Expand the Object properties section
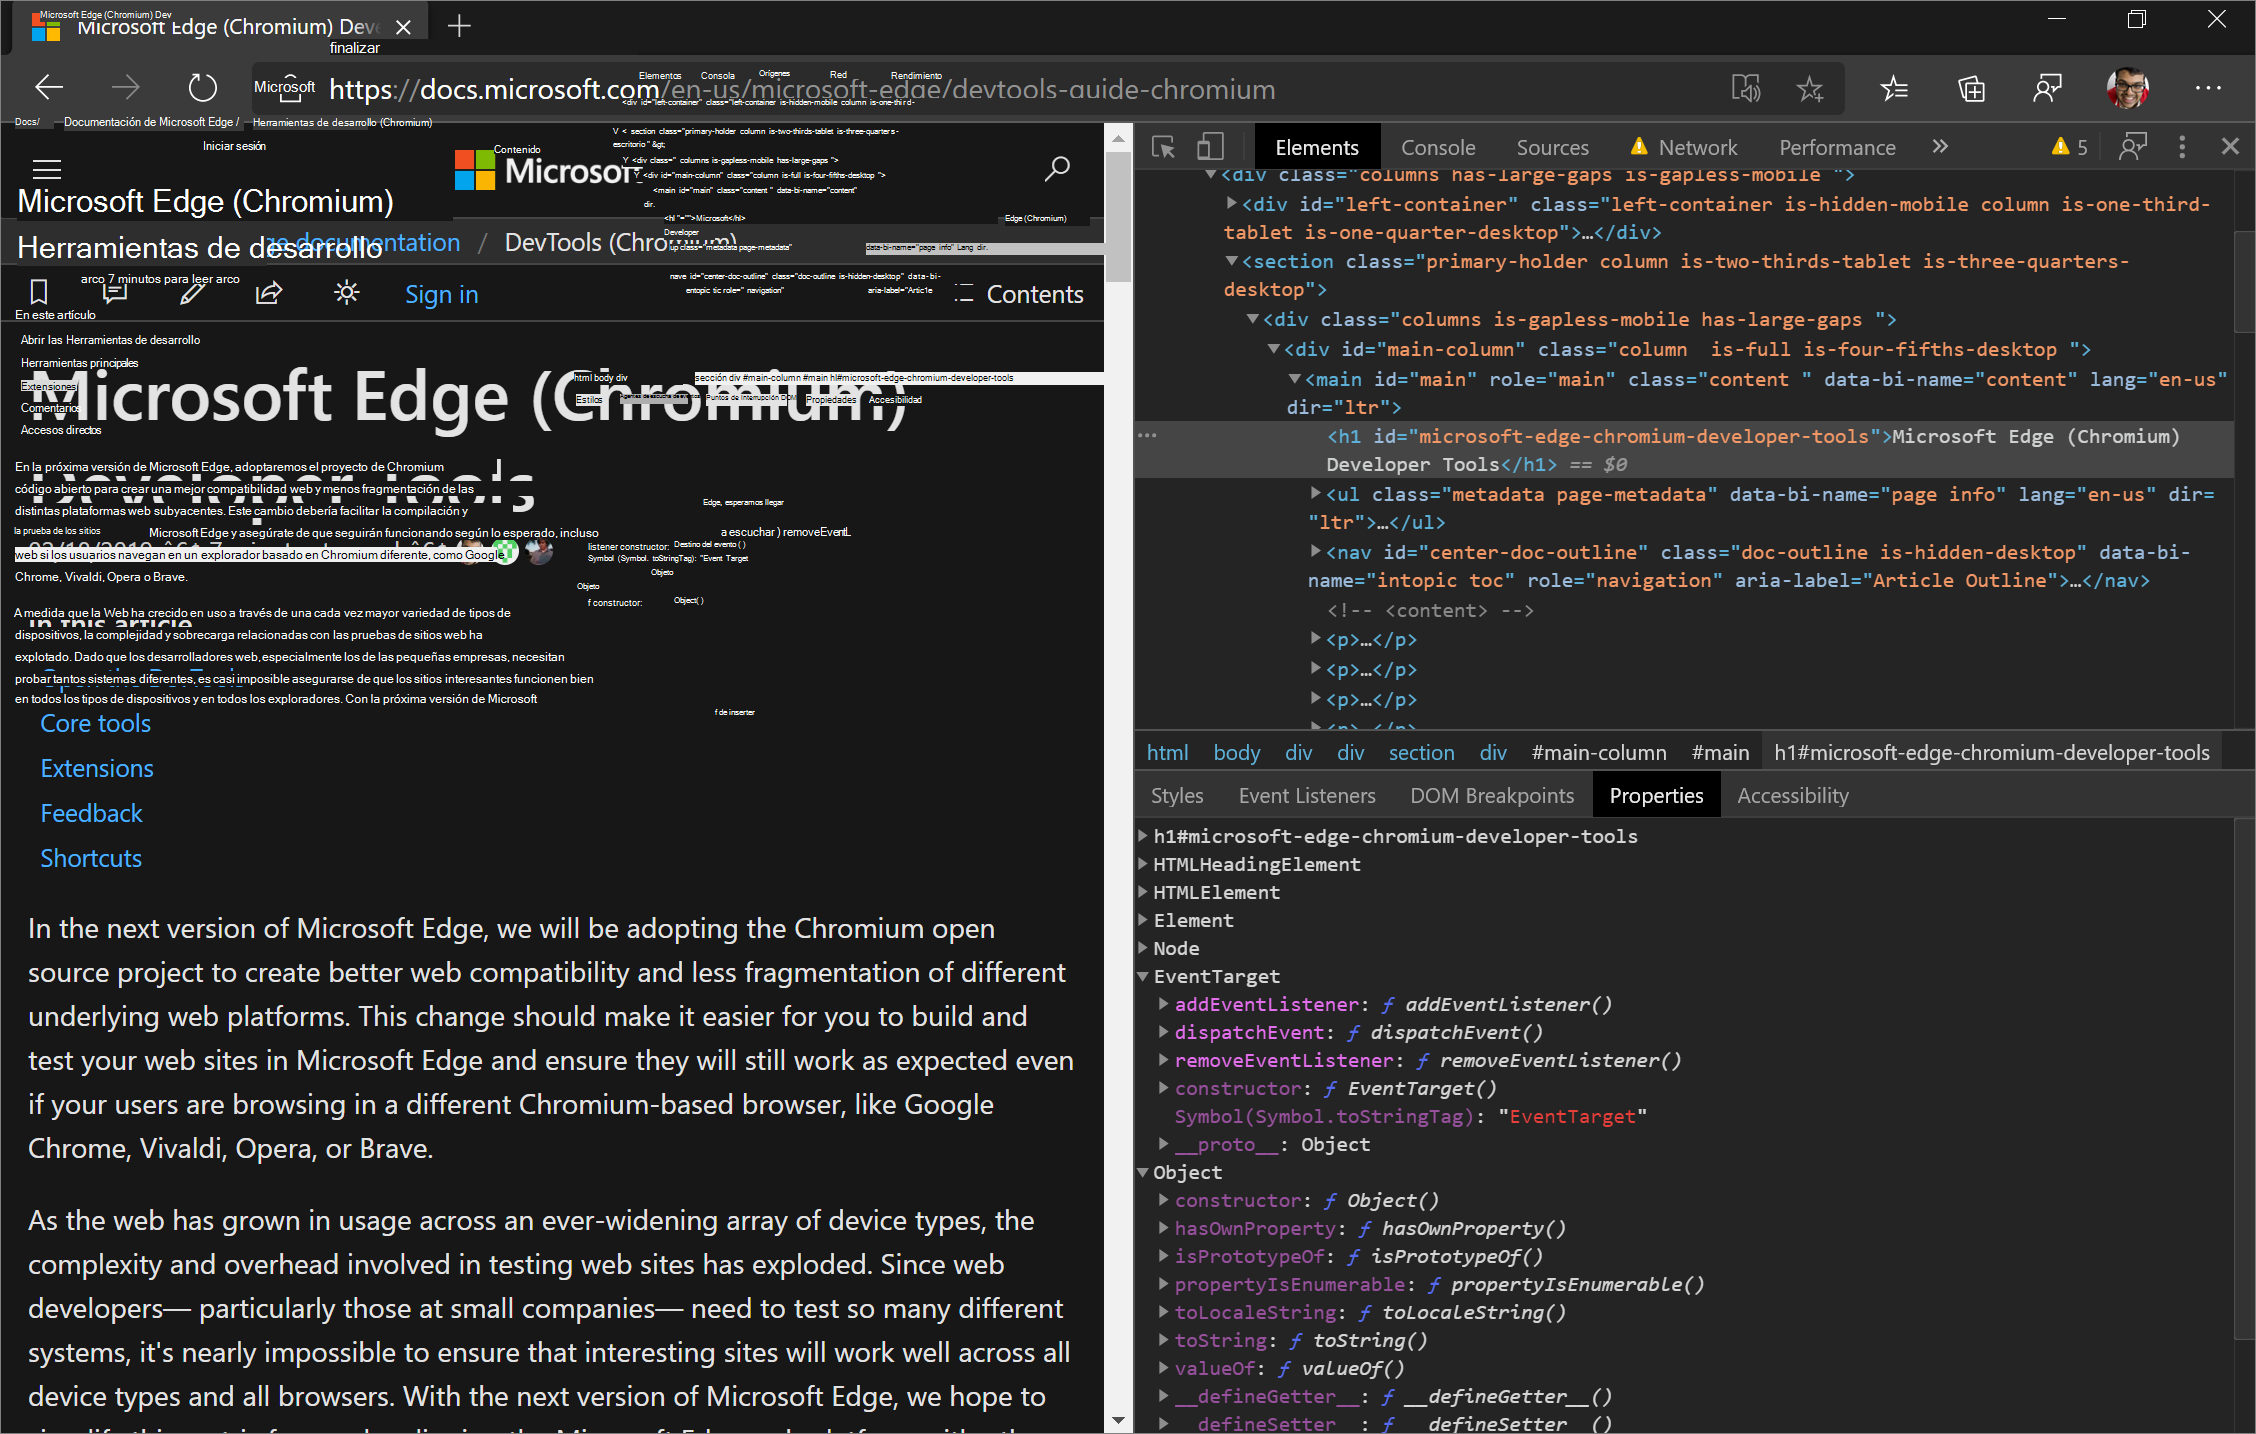 [1146, 1171]
